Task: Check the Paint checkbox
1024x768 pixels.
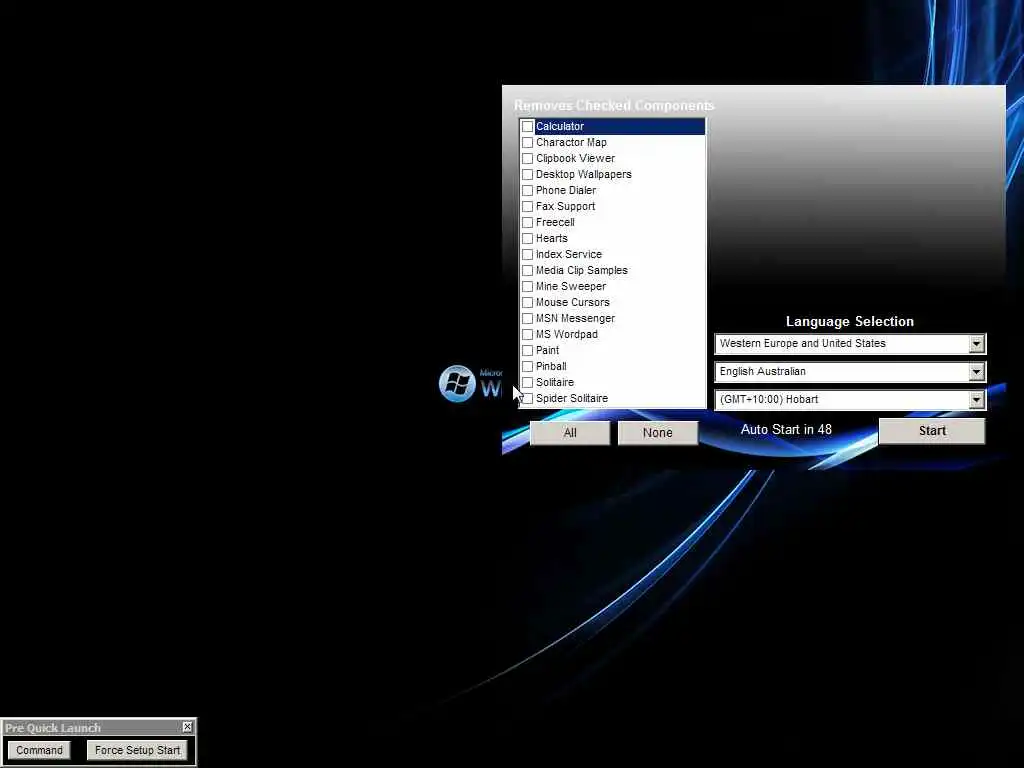Action: (x=528, y=350)
